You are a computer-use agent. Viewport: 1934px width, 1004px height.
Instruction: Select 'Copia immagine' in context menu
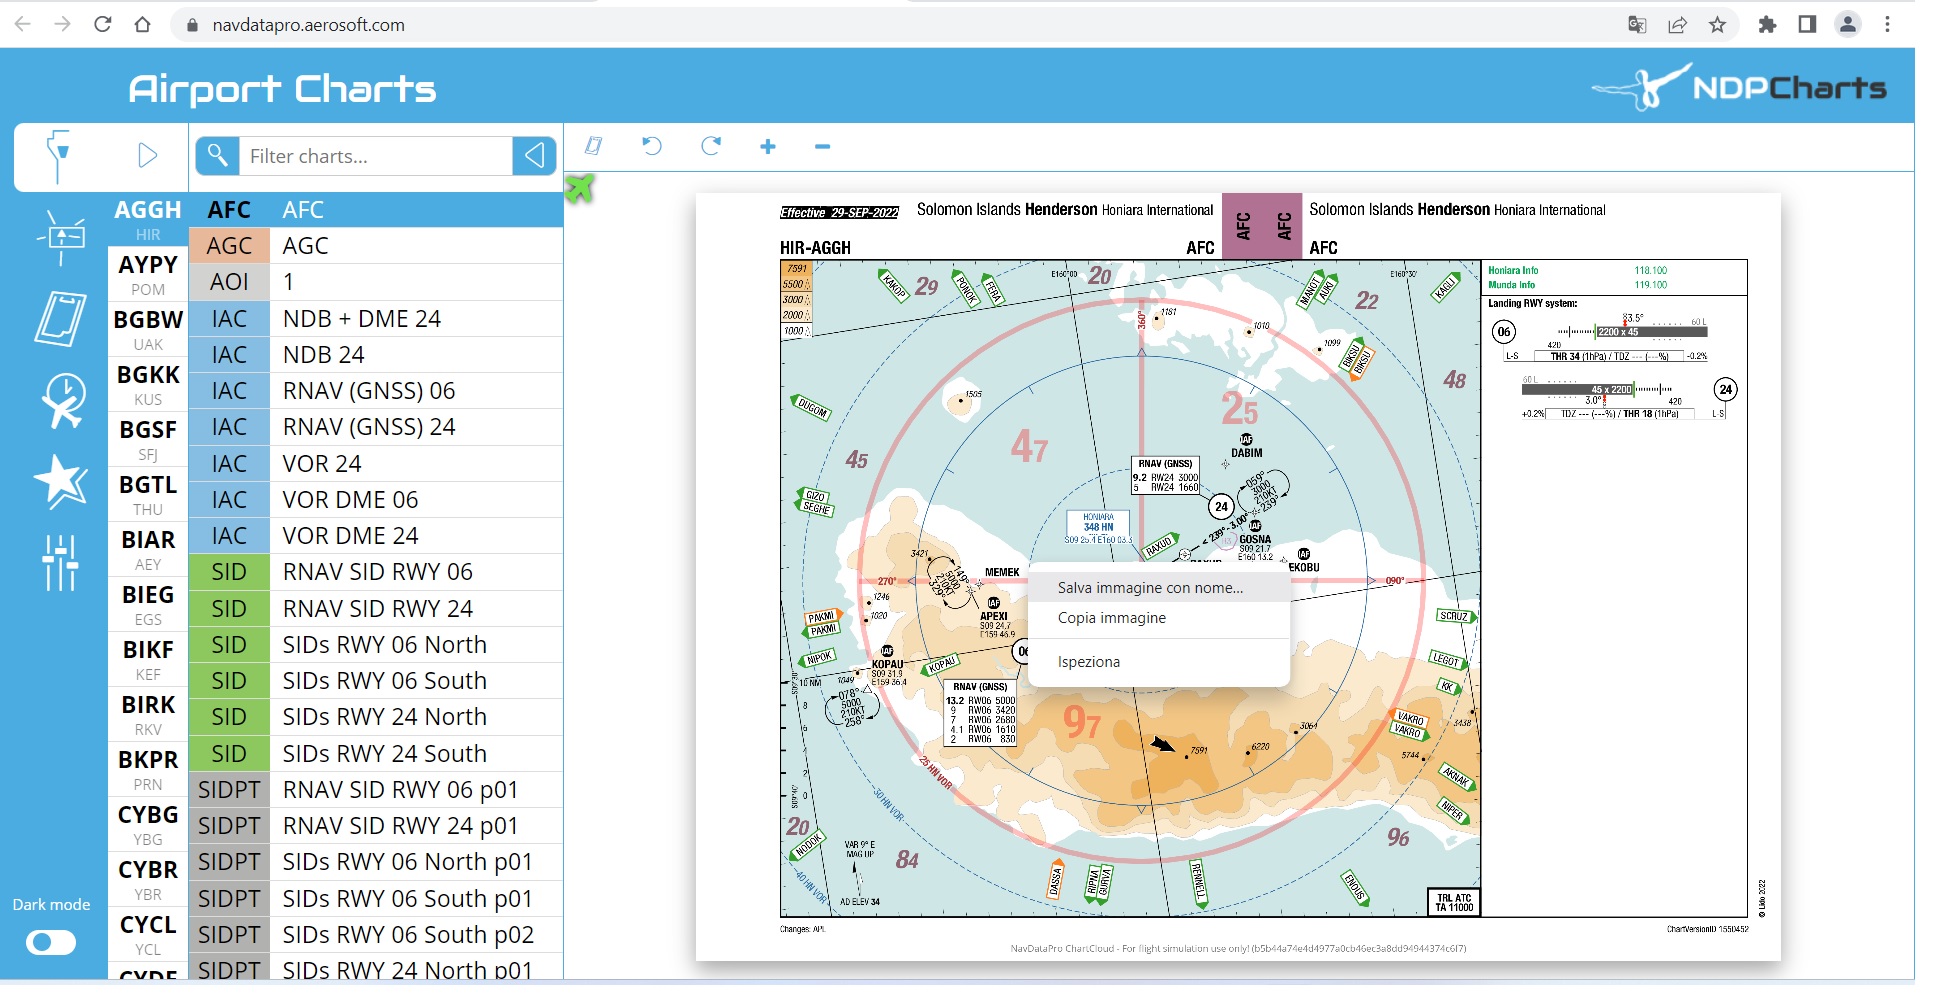pyautogui.click(x=1111, y=618)
